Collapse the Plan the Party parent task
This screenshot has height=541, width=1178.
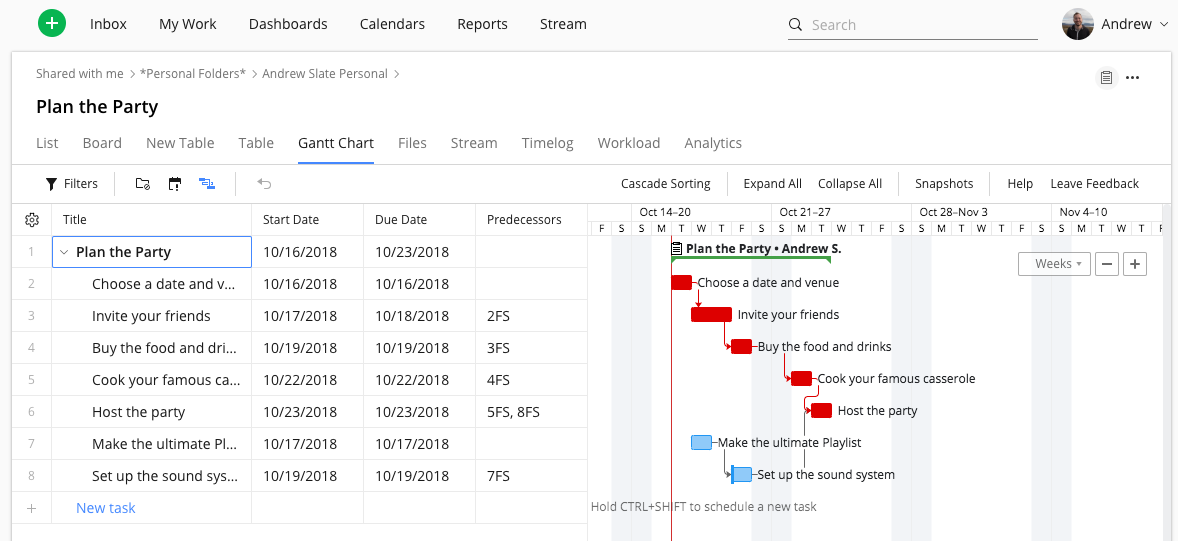click(x=64, y=253)
